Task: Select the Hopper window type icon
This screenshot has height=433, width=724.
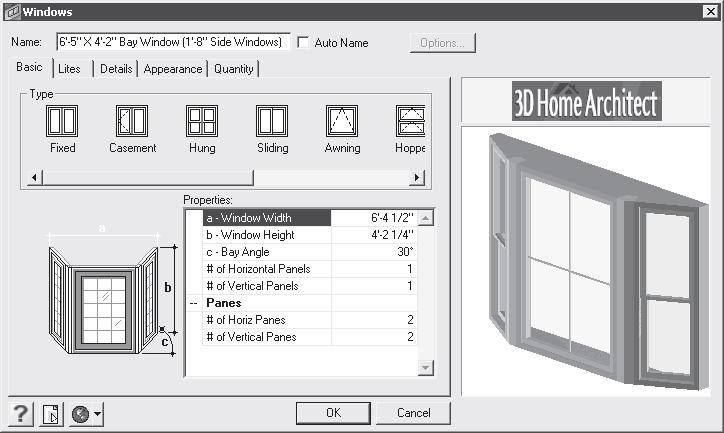Action: [411, 121]
